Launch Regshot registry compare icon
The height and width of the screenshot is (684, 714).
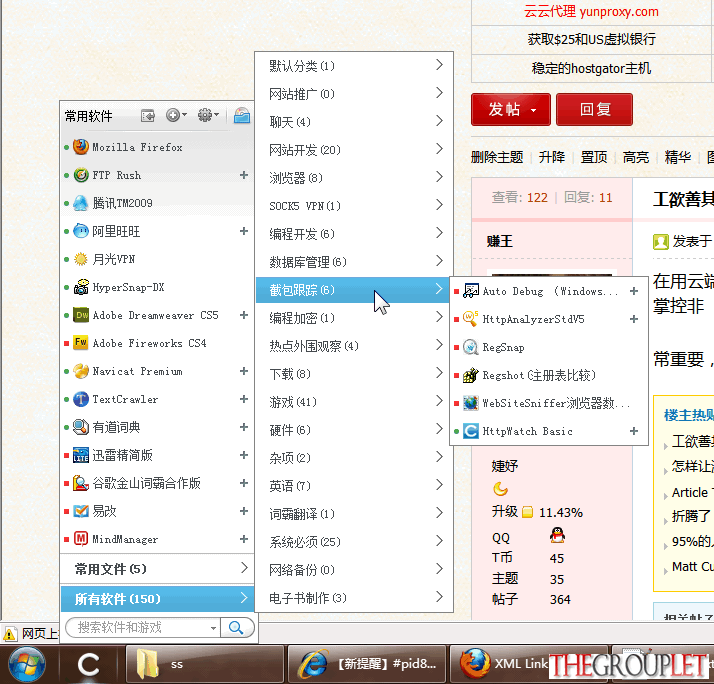click(470, 375)
